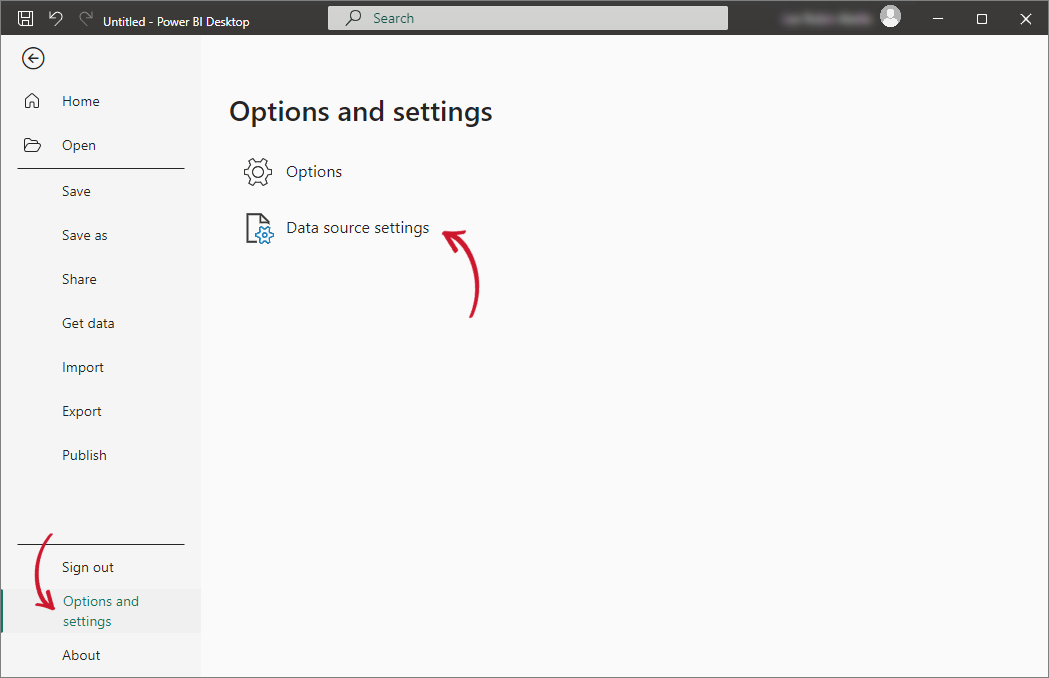
Task: Select Options and settings menu entry
Action: tap(100, 610)
